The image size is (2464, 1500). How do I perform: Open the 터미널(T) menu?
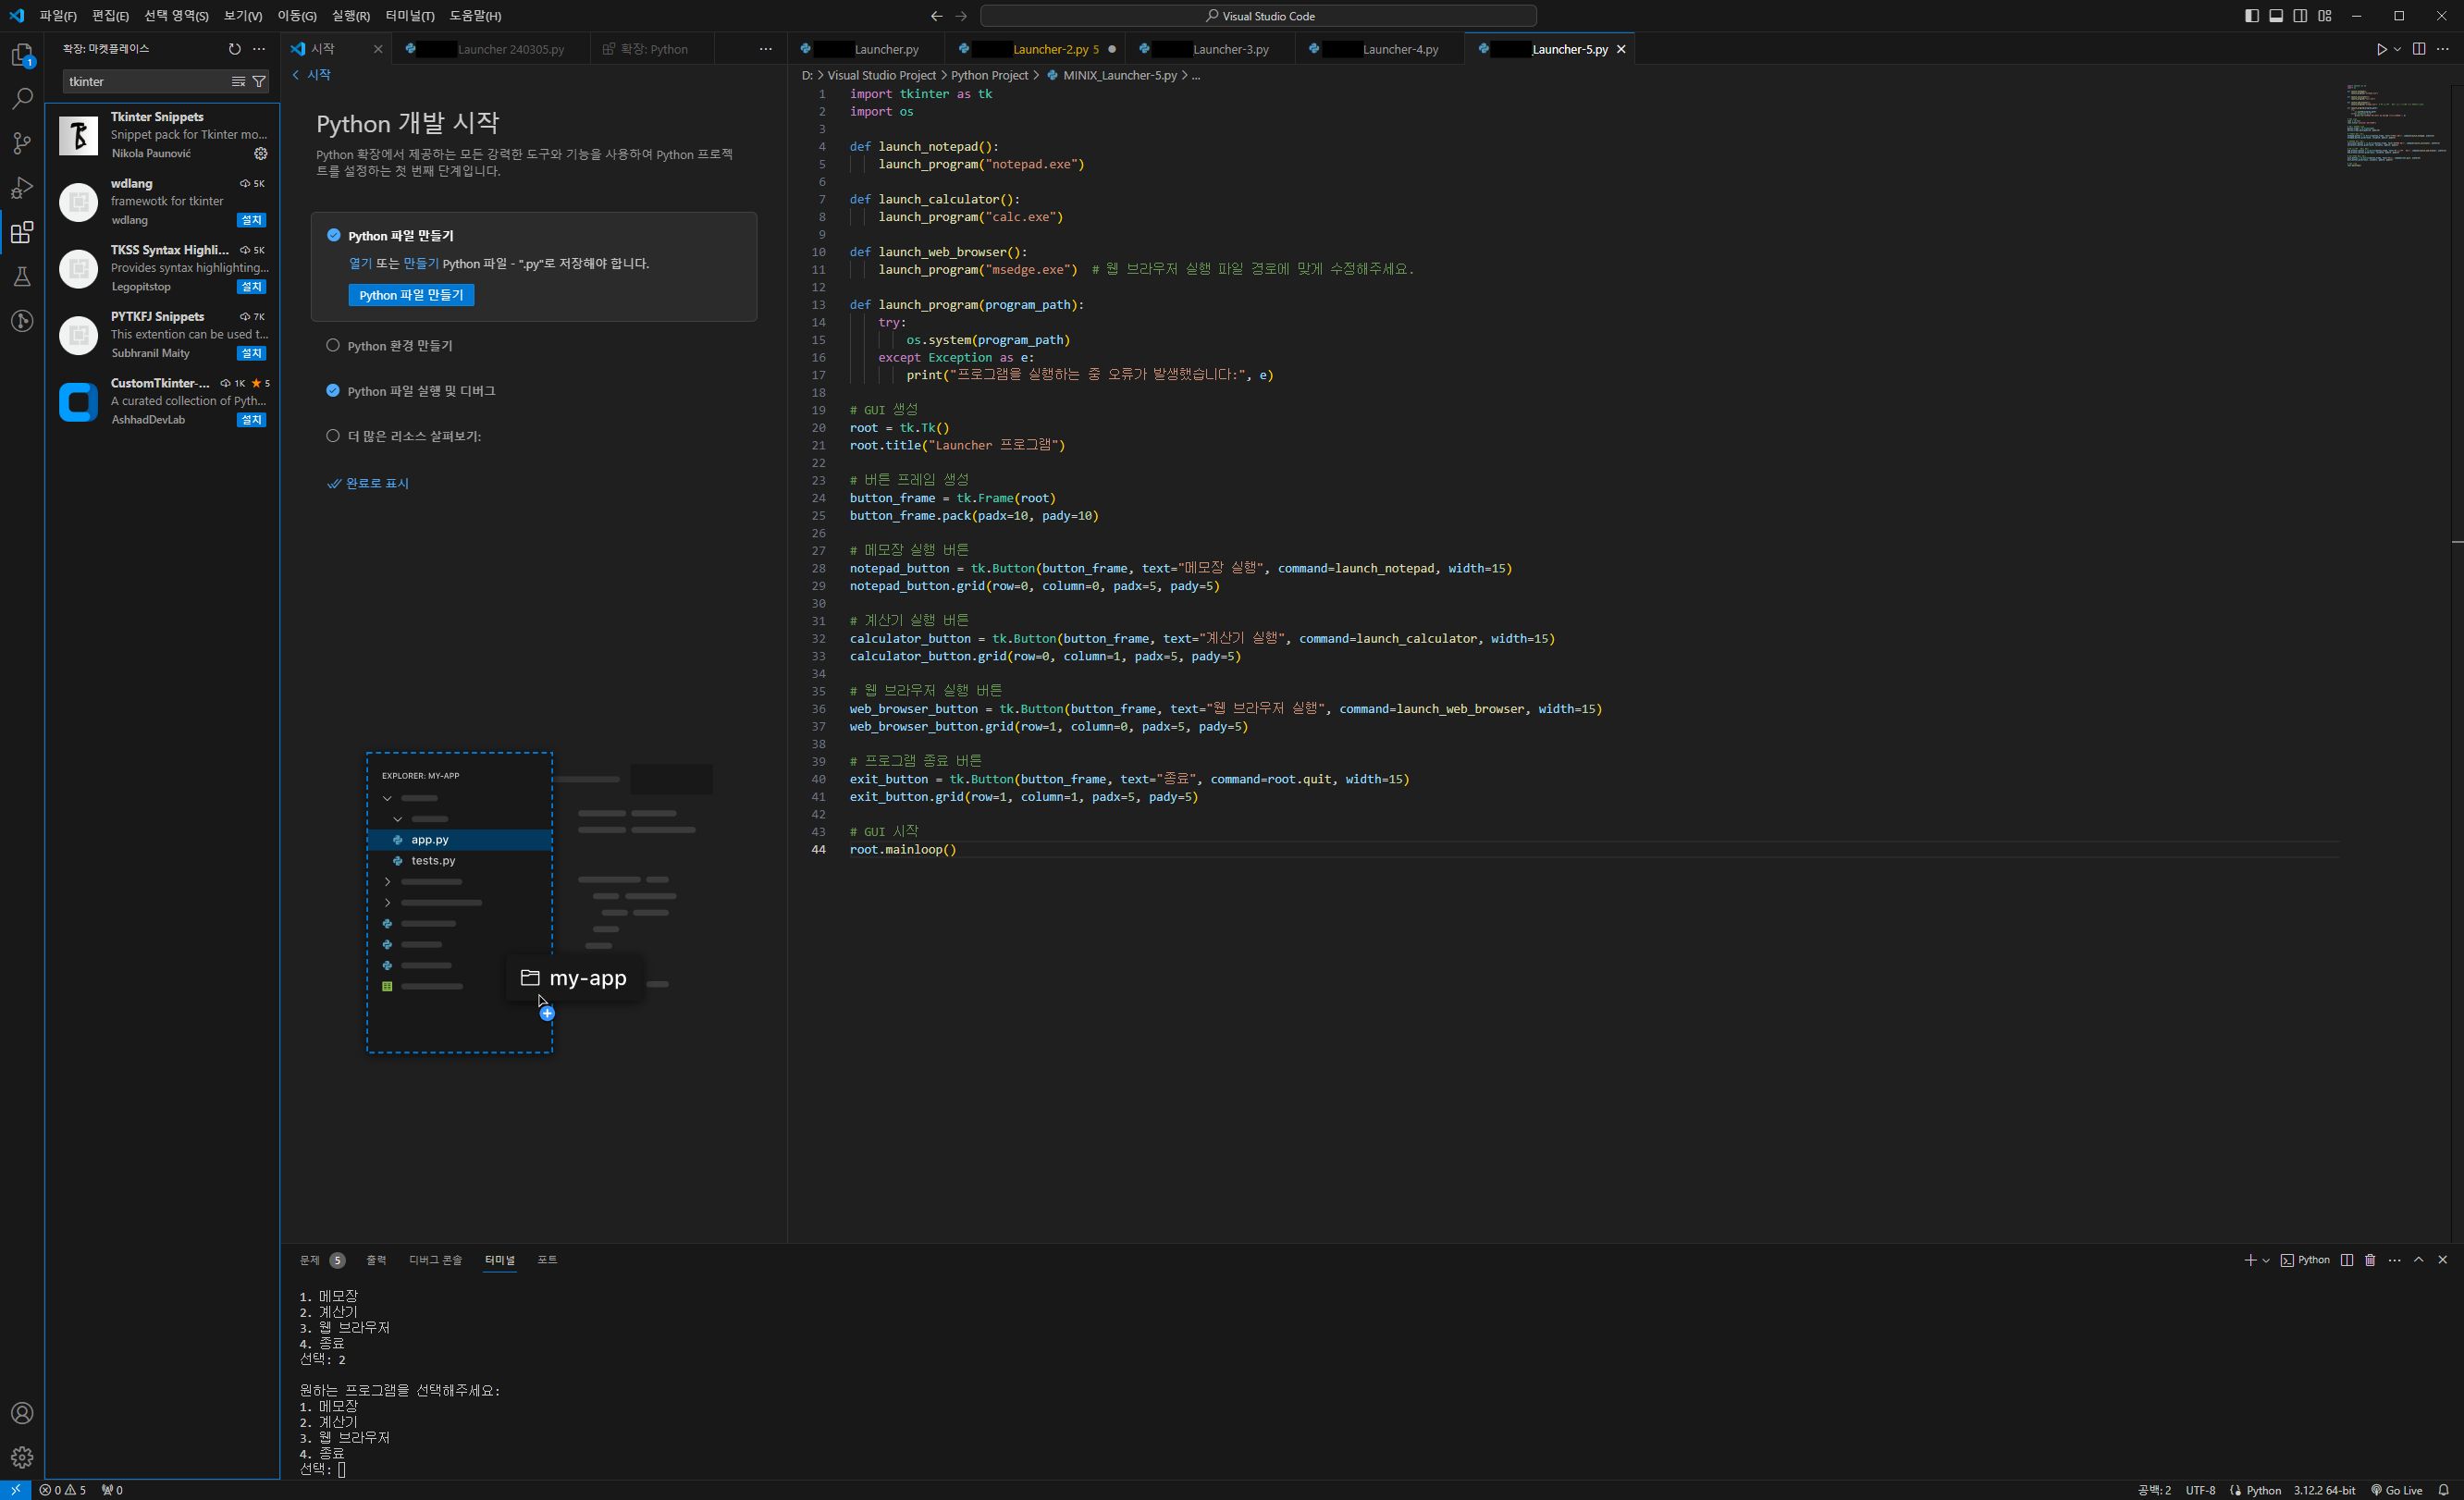tap(409, 16)
